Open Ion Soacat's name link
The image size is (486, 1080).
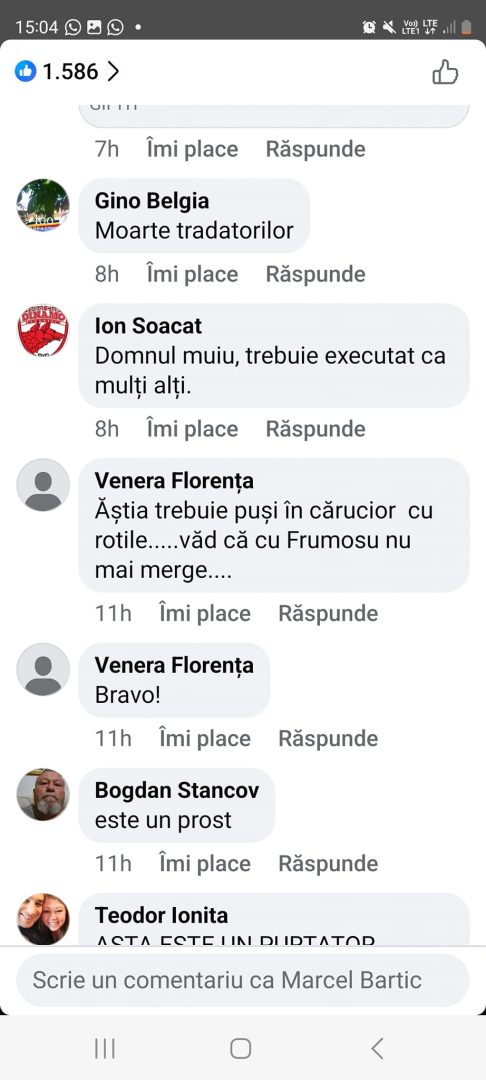[149, 326]
